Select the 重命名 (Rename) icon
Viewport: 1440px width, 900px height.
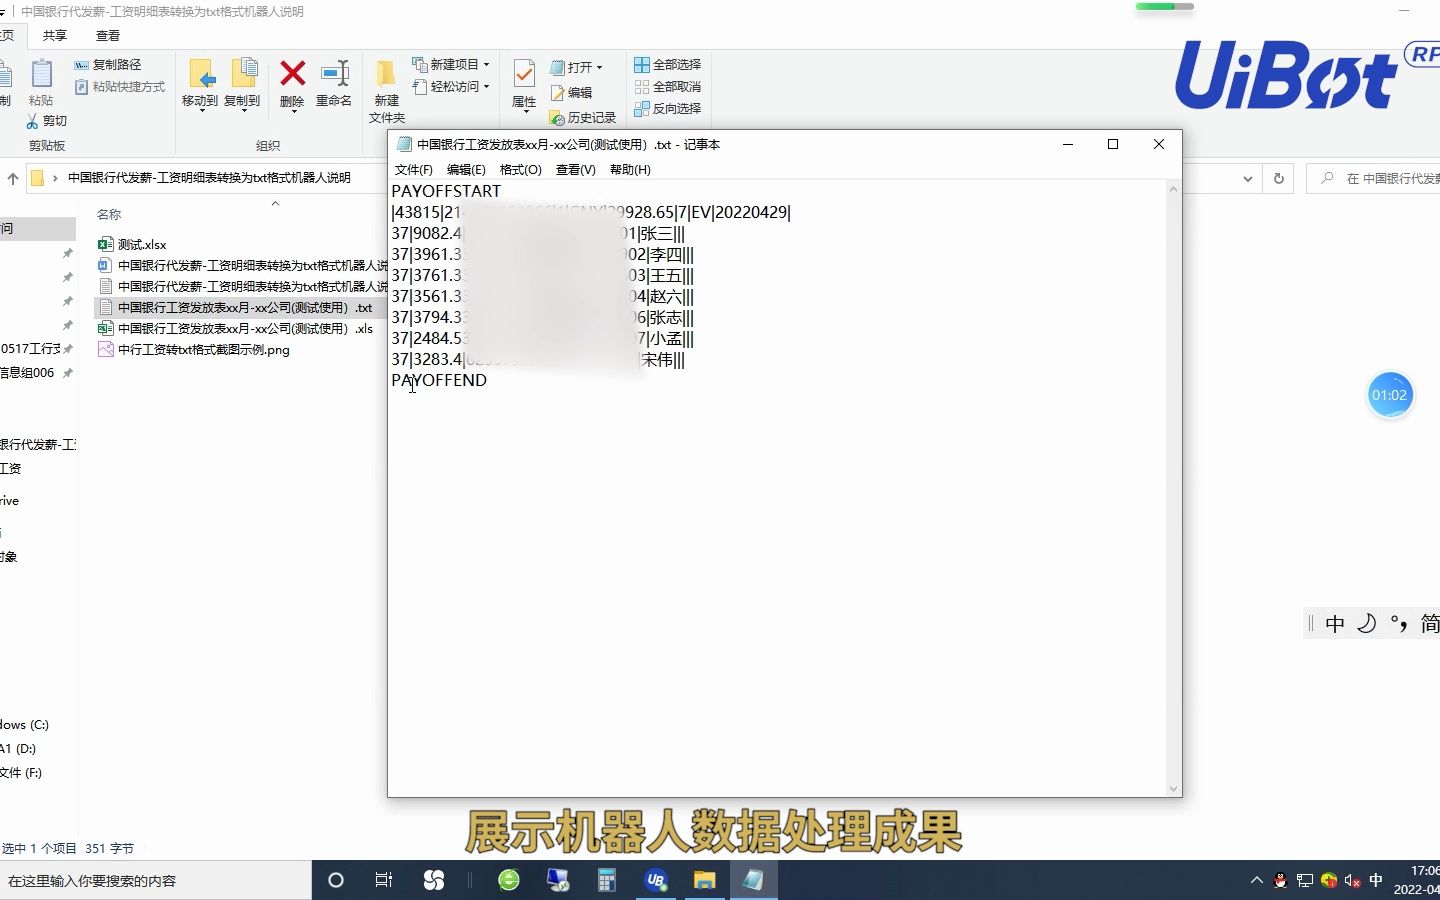(x=333, y=80)
